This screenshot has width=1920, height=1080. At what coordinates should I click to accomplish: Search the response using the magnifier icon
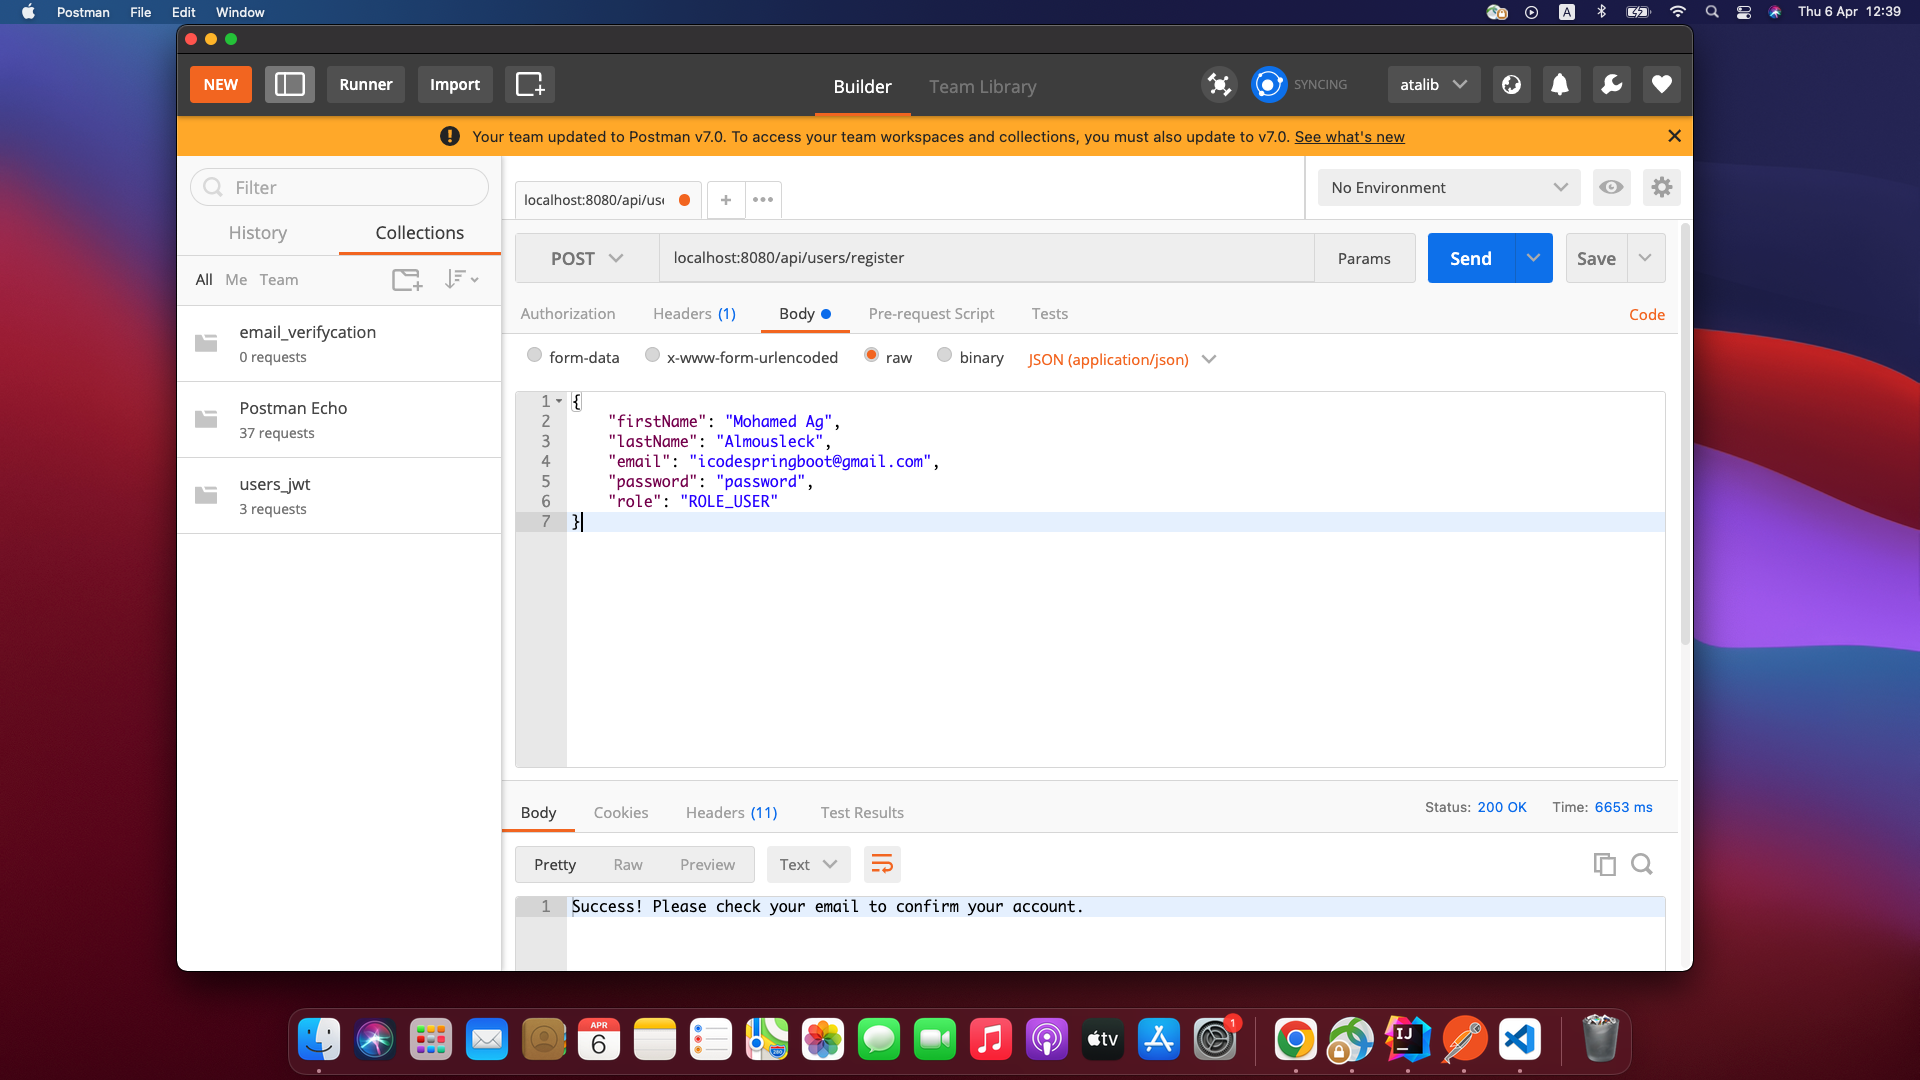point(1642,864)
